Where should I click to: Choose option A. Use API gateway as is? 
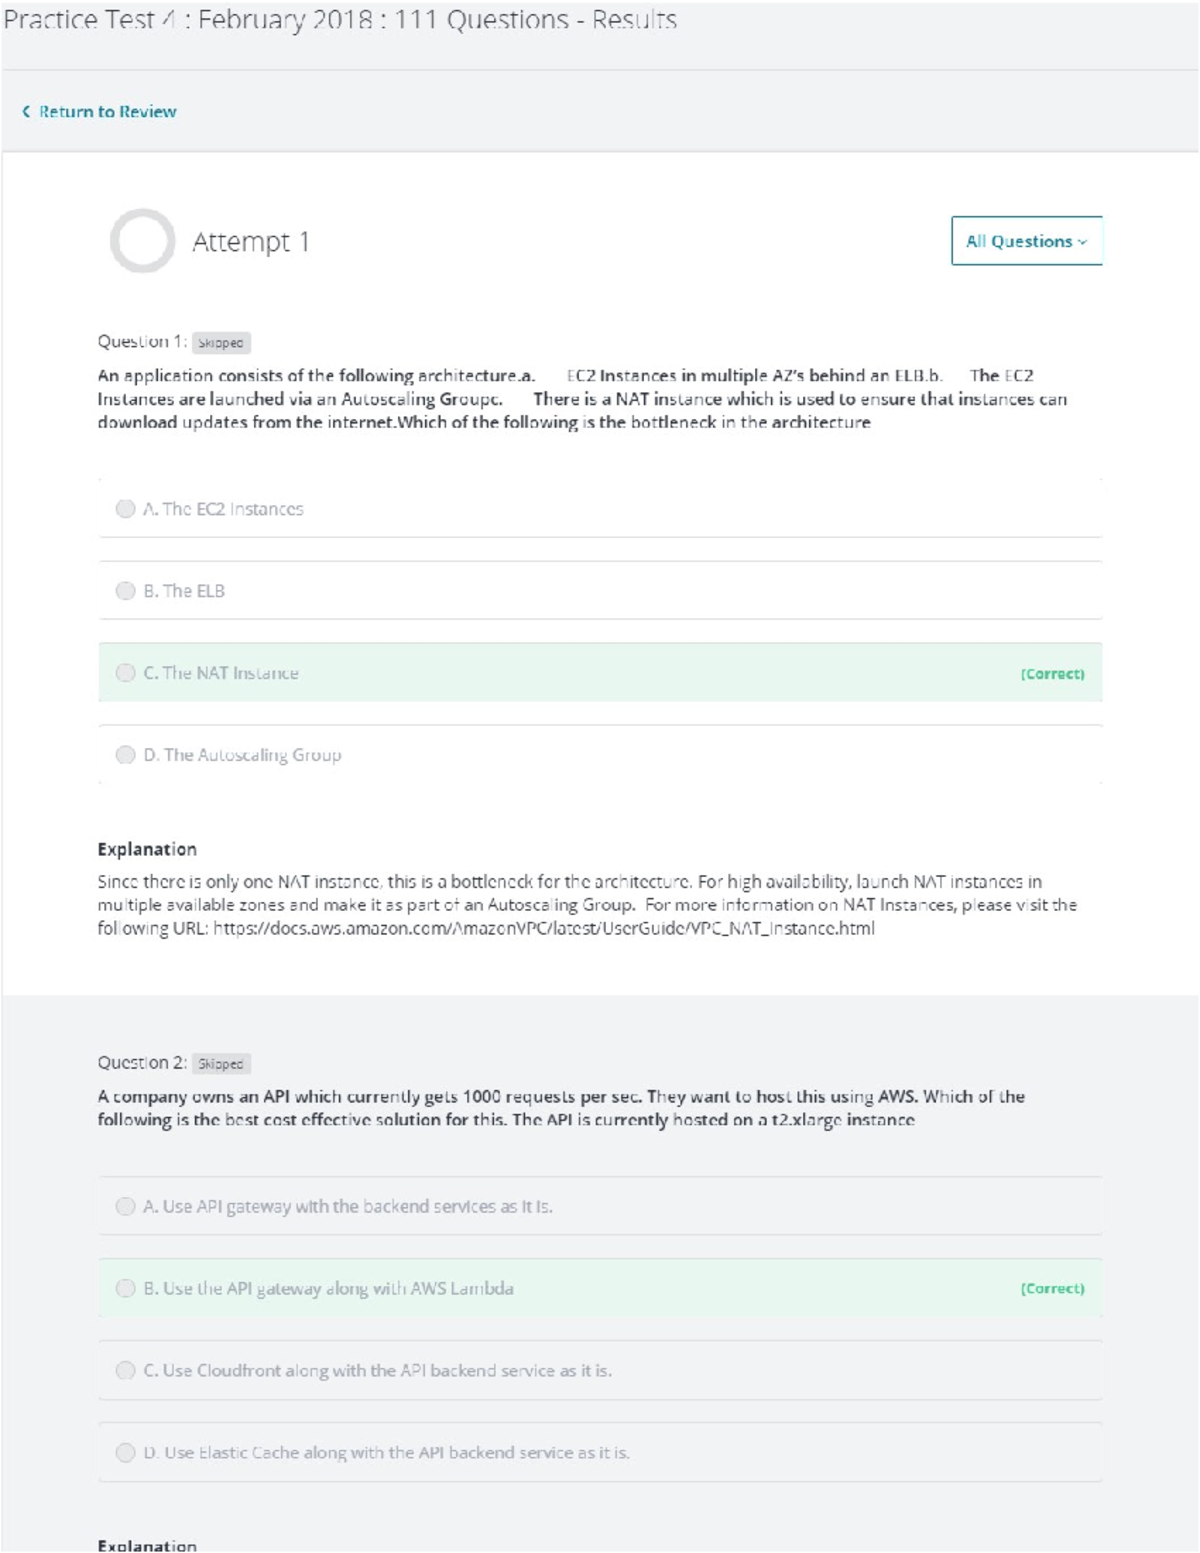[x=125, y=1207]
